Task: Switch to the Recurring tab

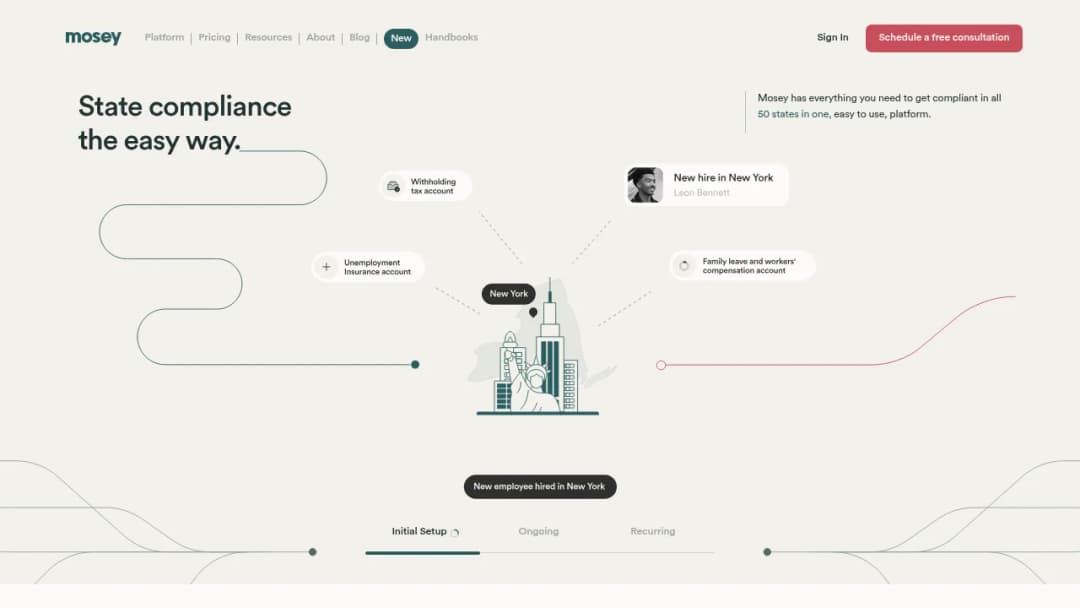Action: point(652,532)
